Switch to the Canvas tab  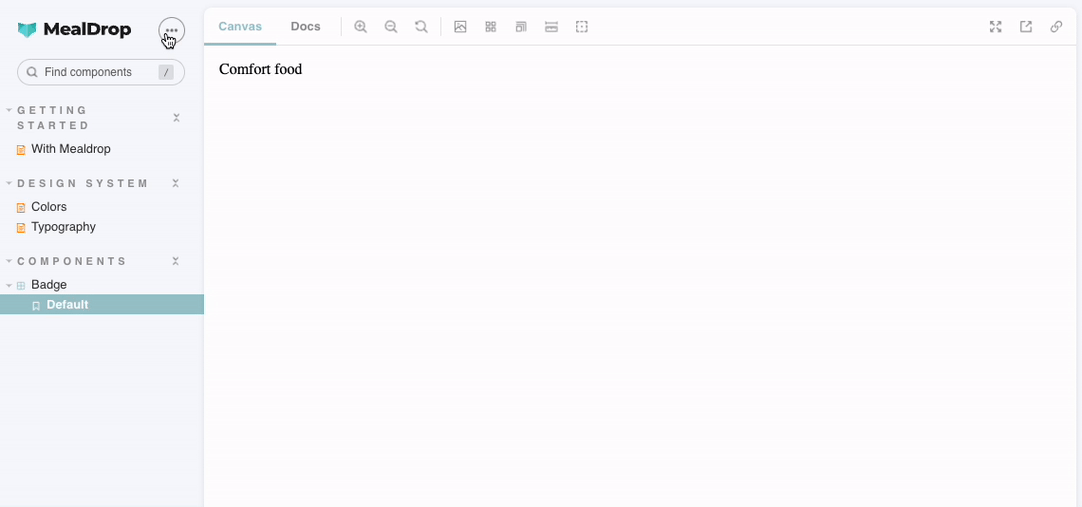(240, 27)
